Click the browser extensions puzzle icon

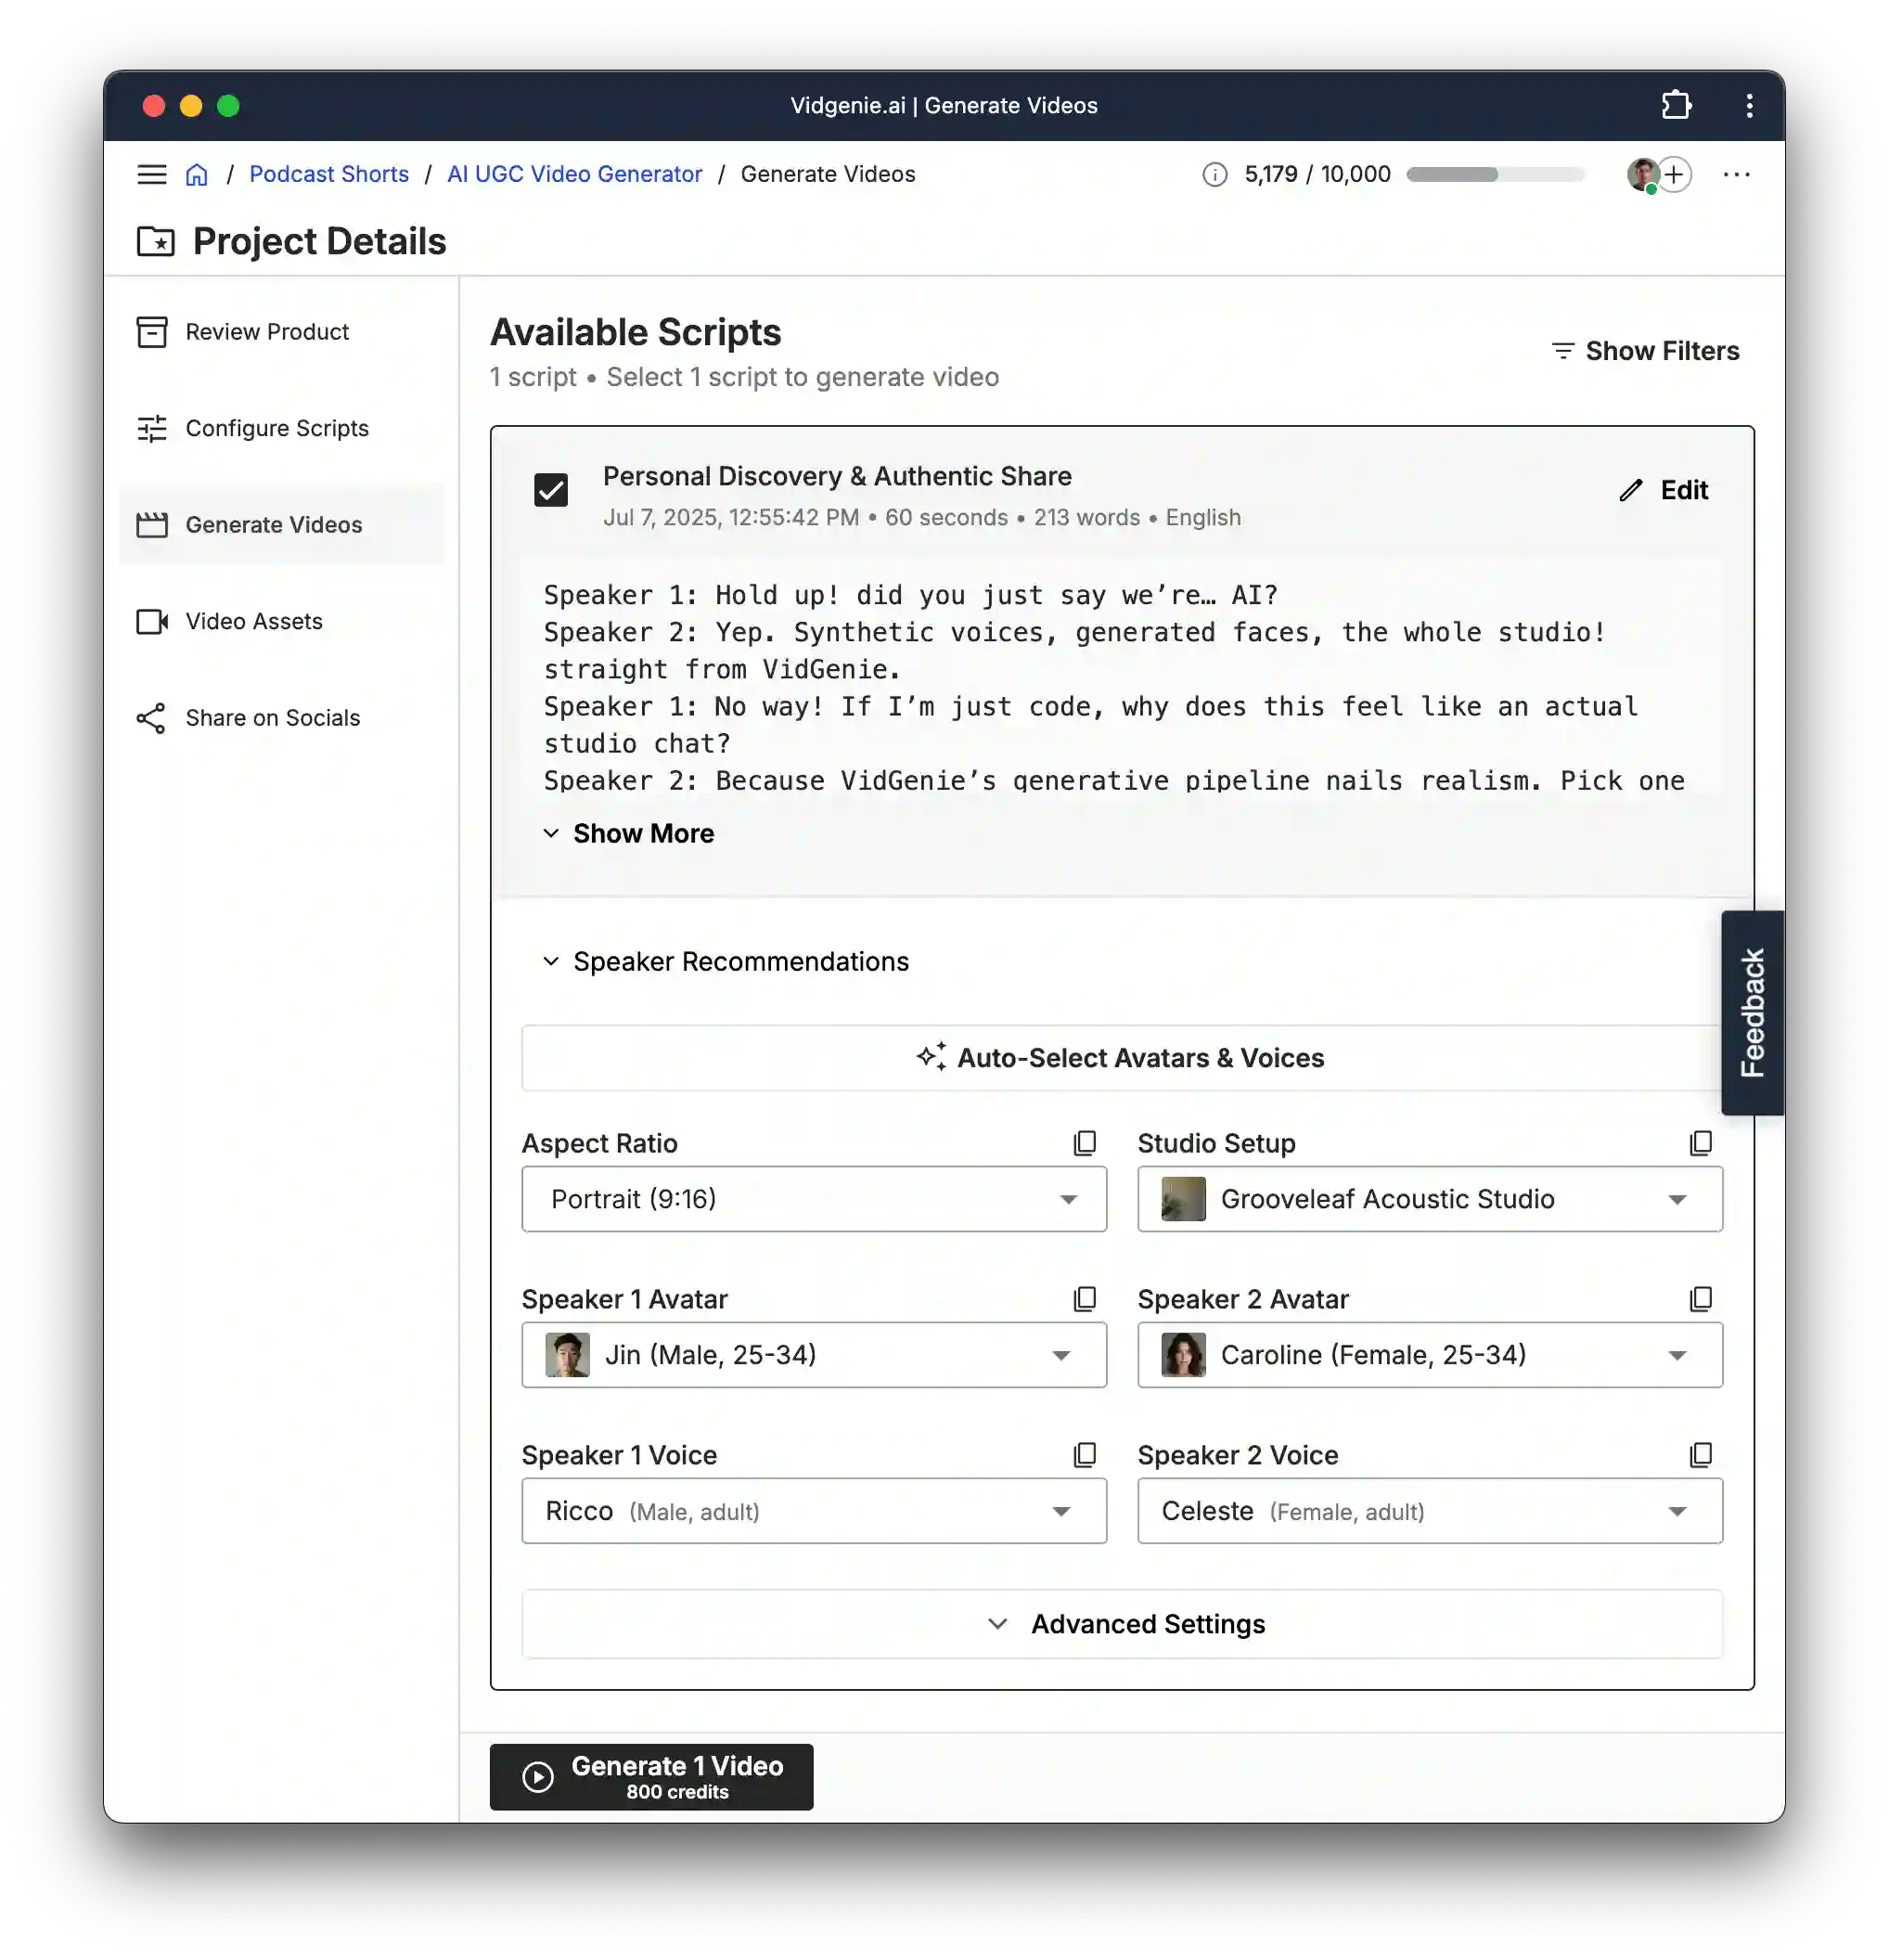pos(1676,105)
